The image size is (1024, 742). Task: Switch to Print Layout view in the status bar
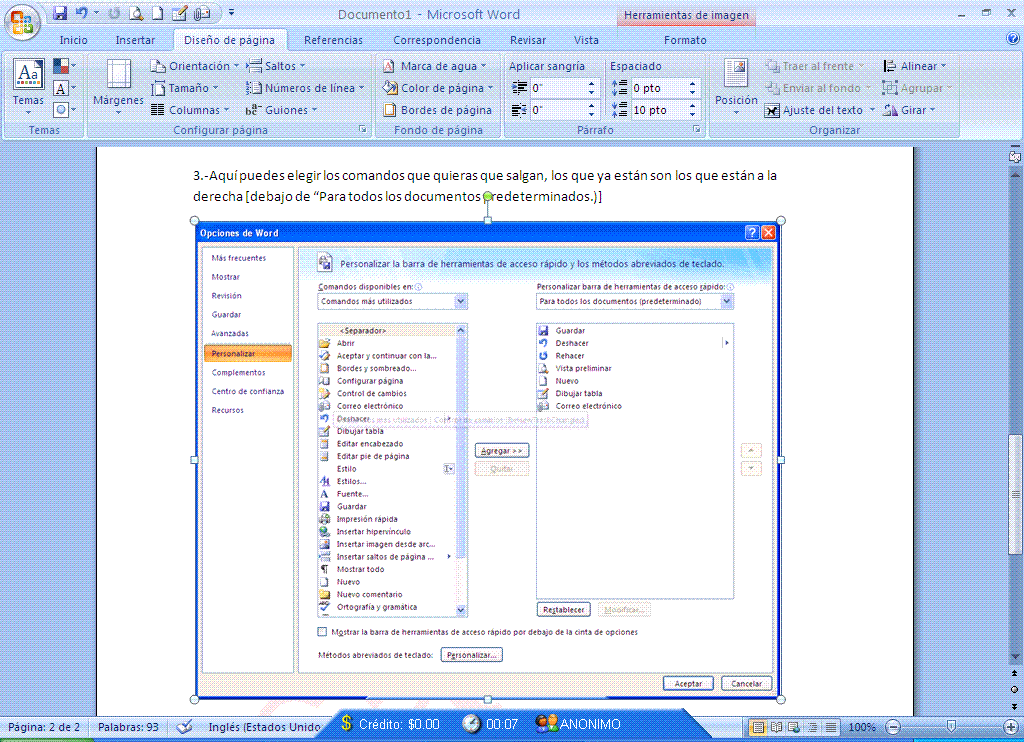pyautogui.click(x=758, y=726)
